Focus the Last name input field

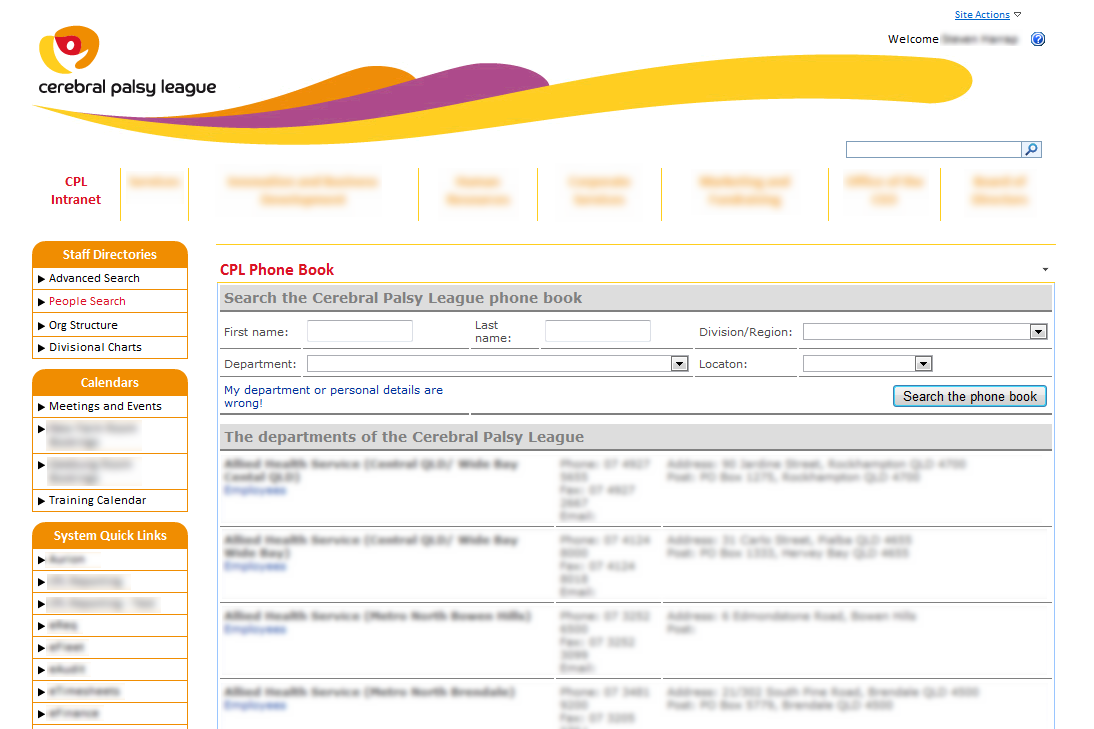598,331
